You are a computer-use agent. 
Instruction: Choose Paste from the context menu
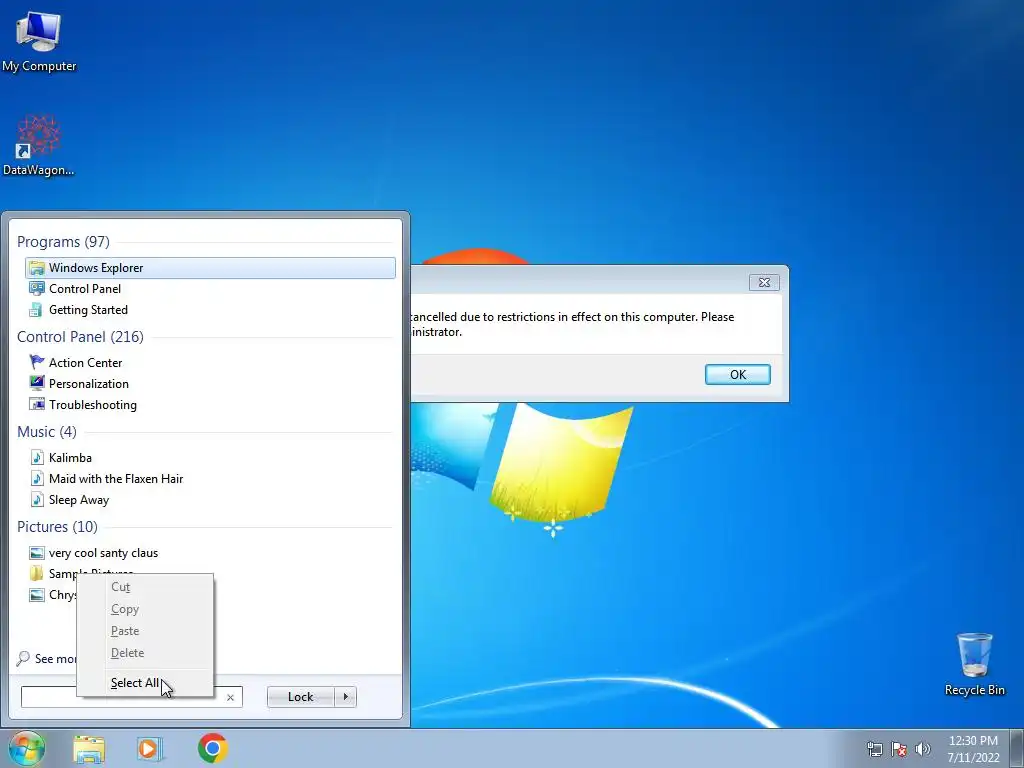(145, 631)
